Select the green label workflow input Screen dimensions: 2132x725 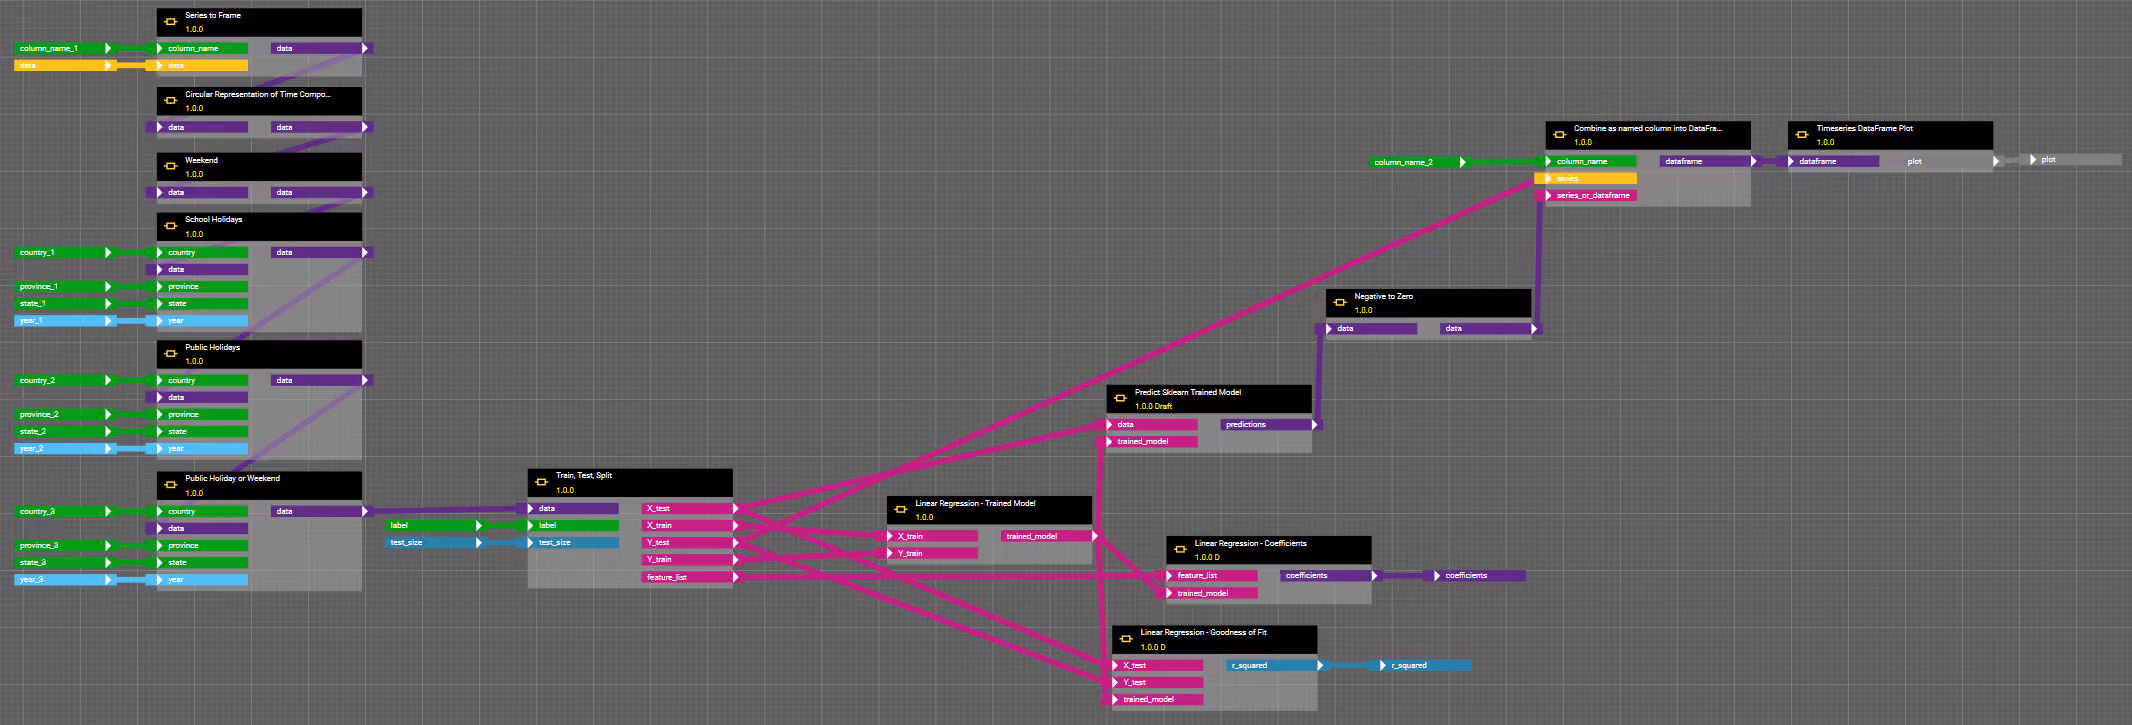click(x=435, y=526)
